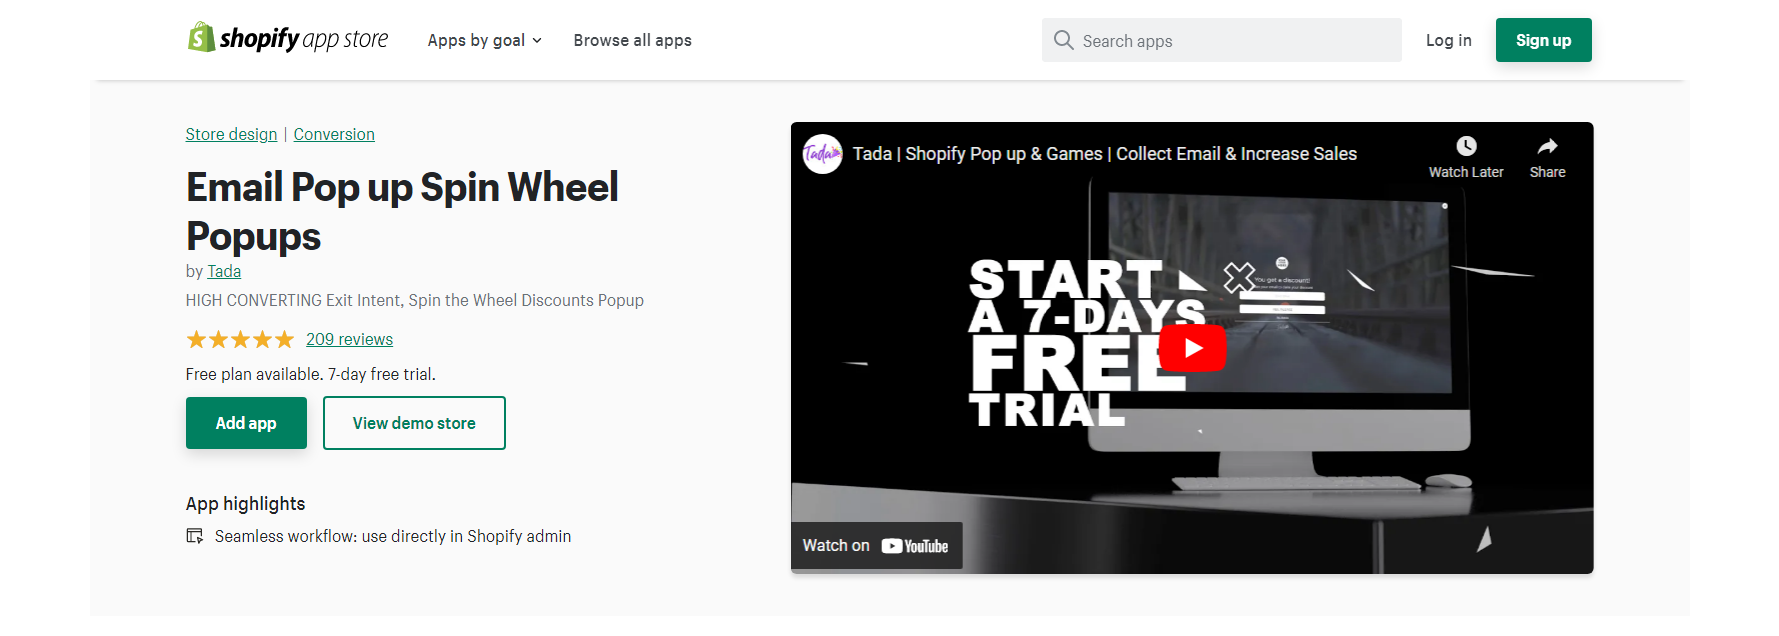Click the View demo store button

[x=414, y=423]
